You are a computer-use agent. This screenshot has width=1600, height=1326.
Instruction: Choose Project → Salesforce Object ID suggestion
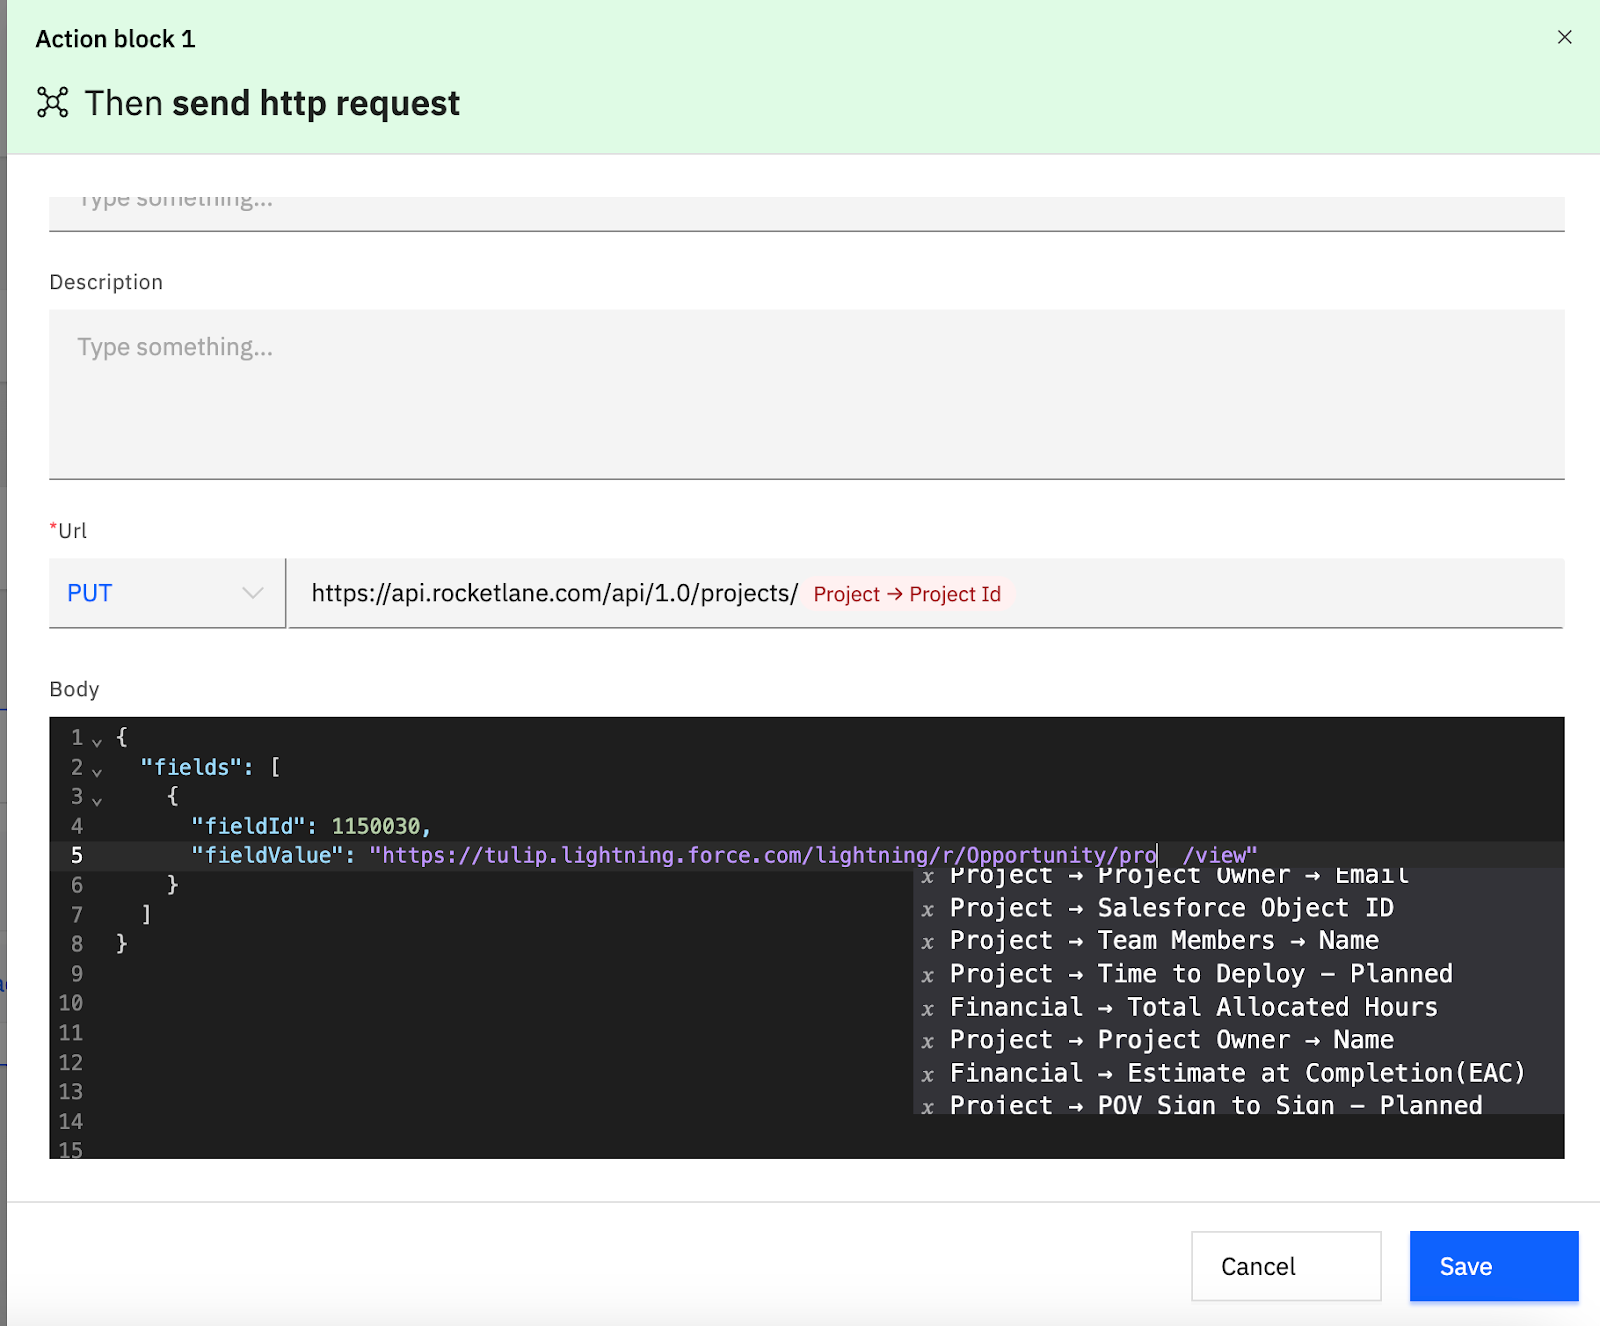click(x=1238, y=908)
